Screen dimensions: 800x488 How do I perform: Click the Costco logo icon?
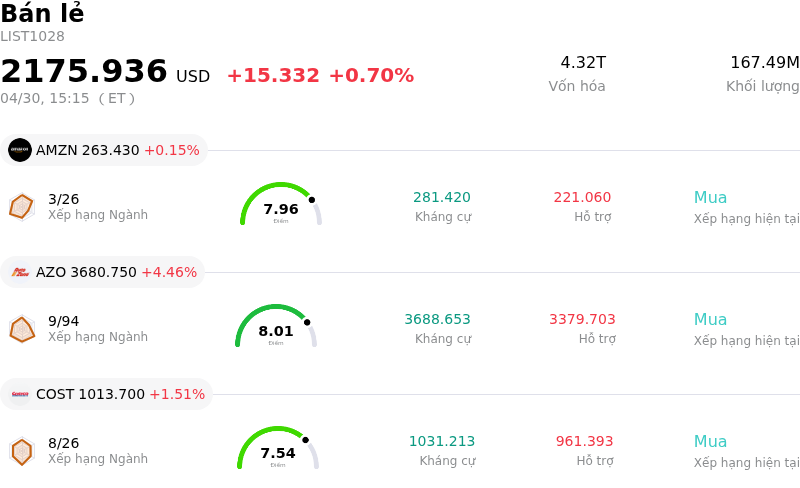click(20, 394)
